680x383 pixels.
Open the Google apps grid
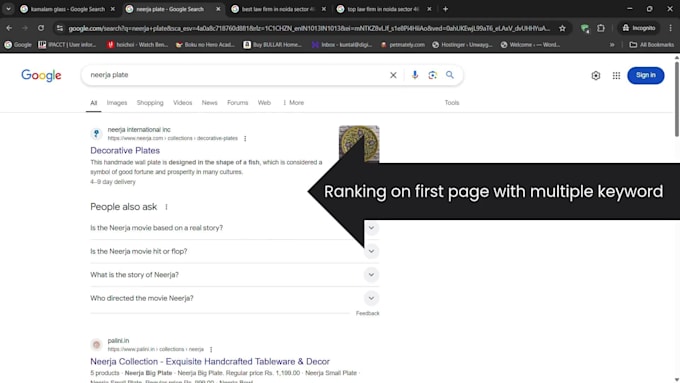pos(616,75)
